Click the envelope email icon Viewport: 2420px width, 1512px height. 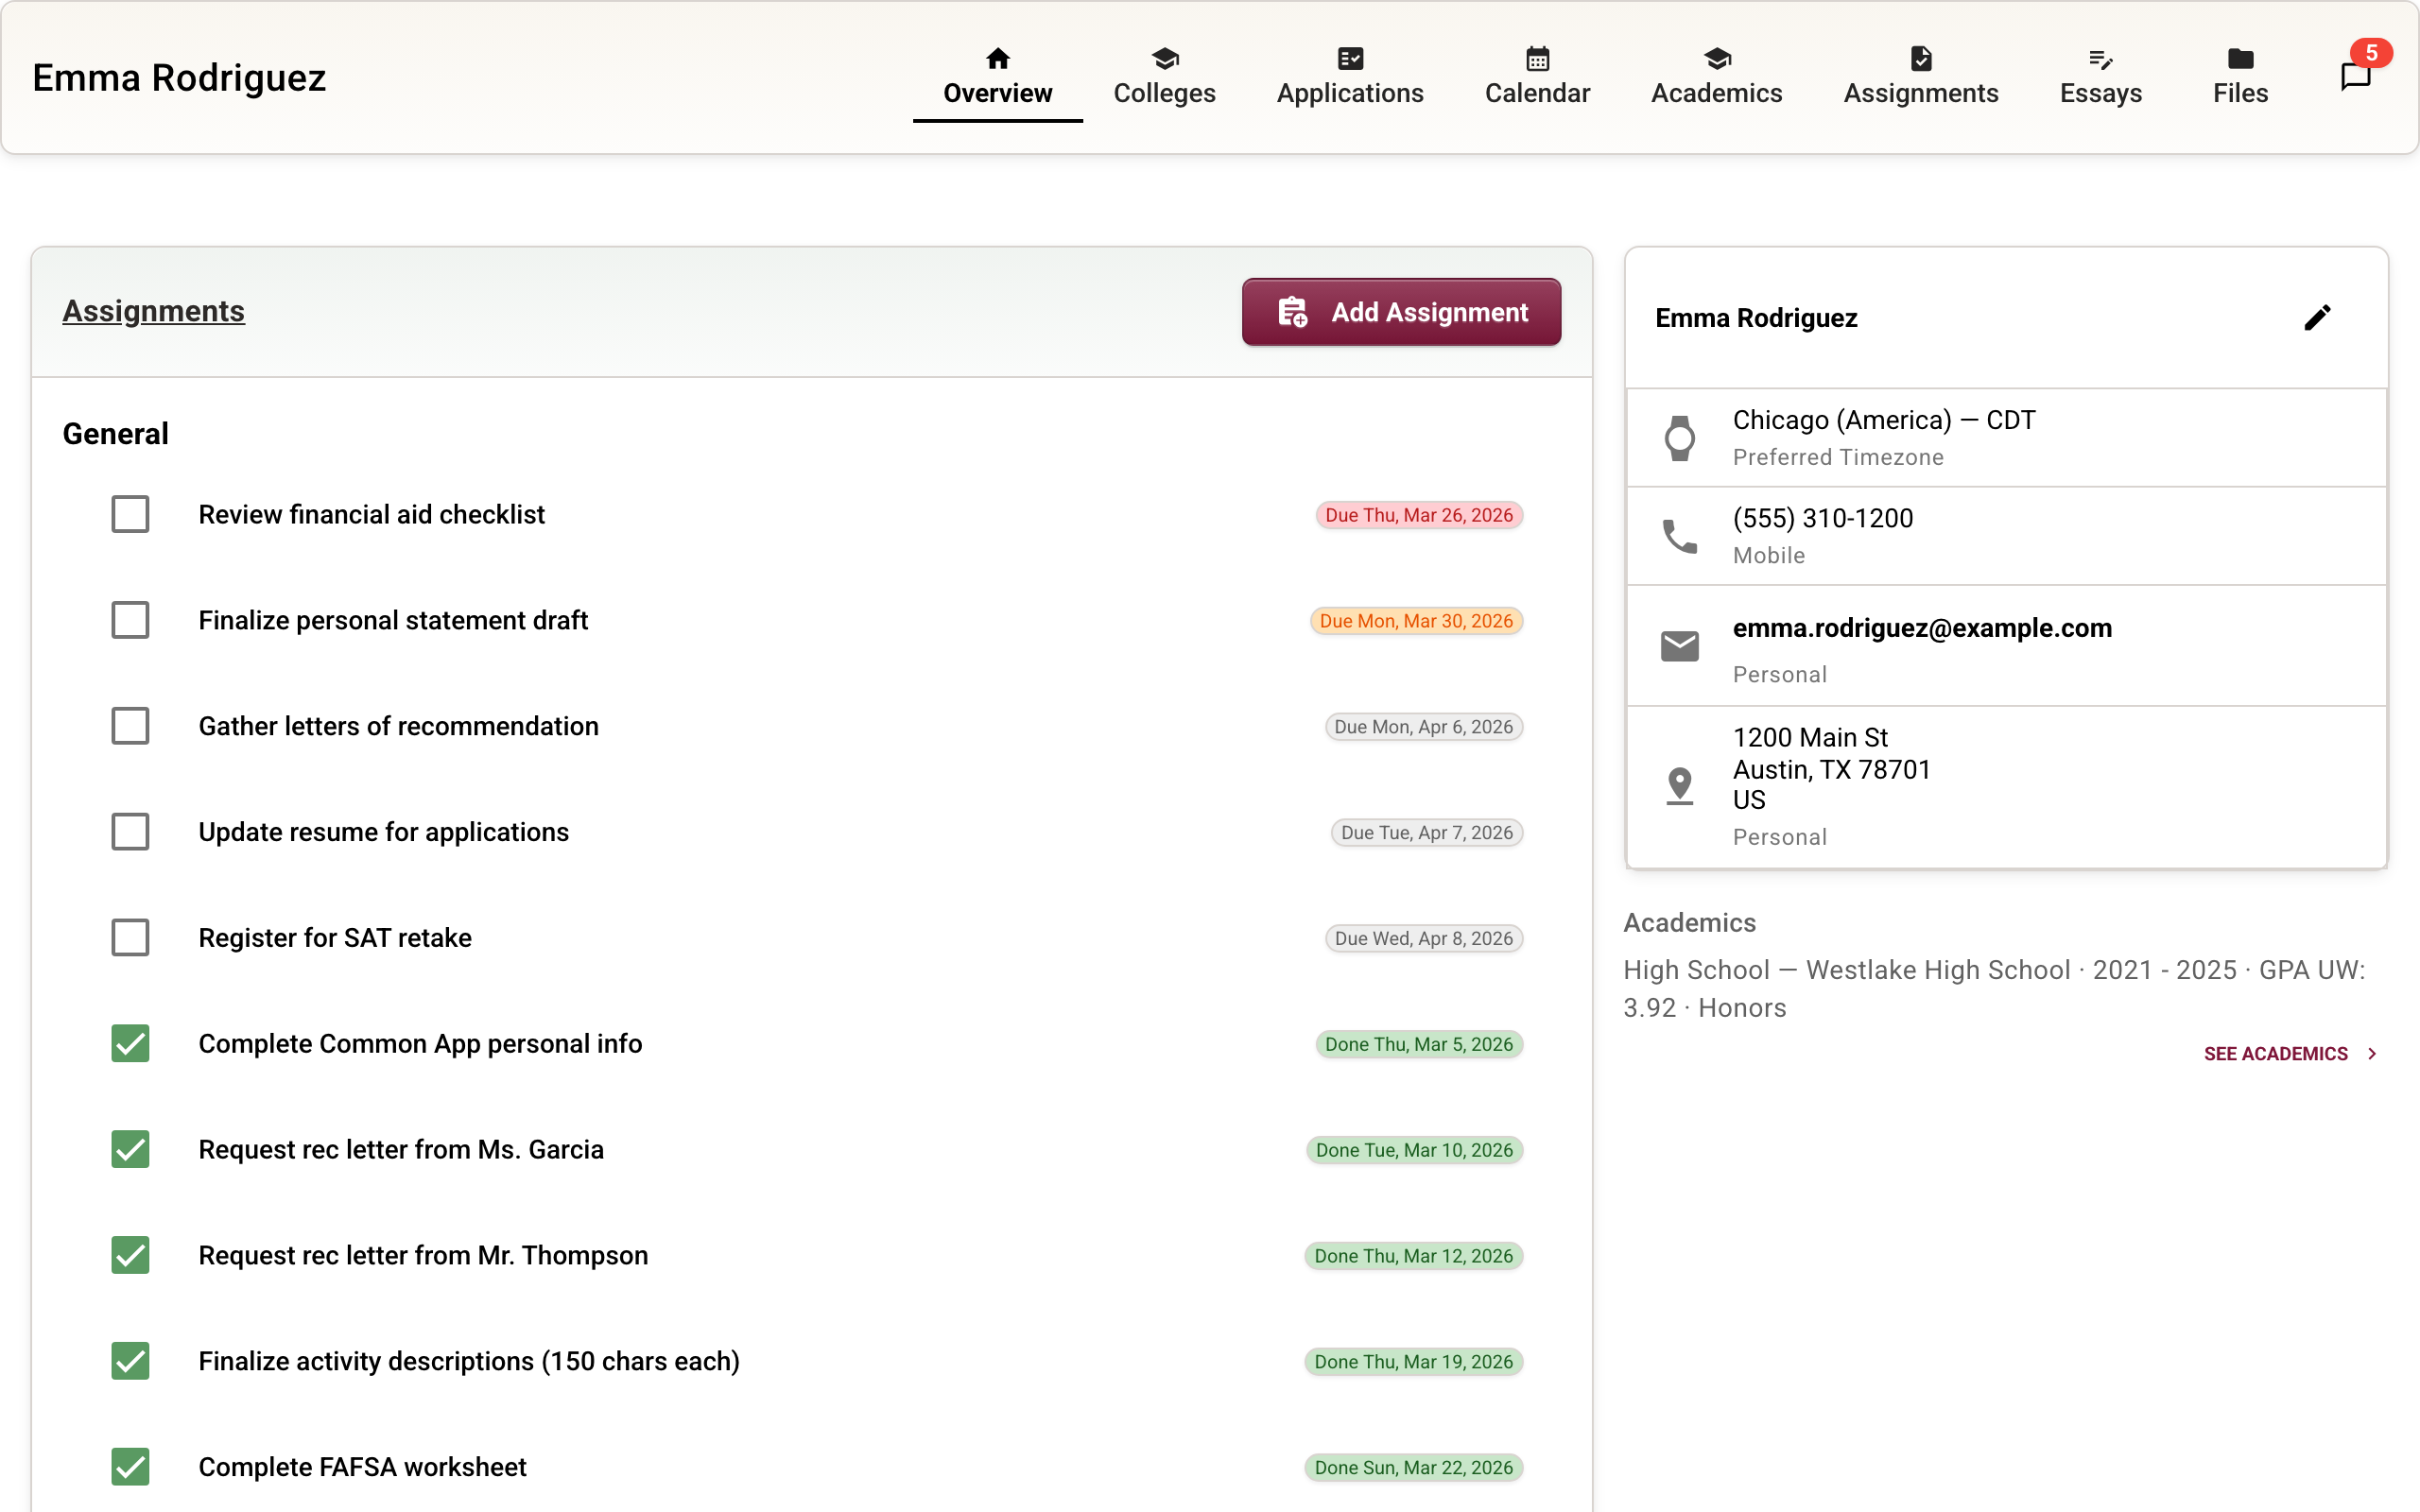1679,646
